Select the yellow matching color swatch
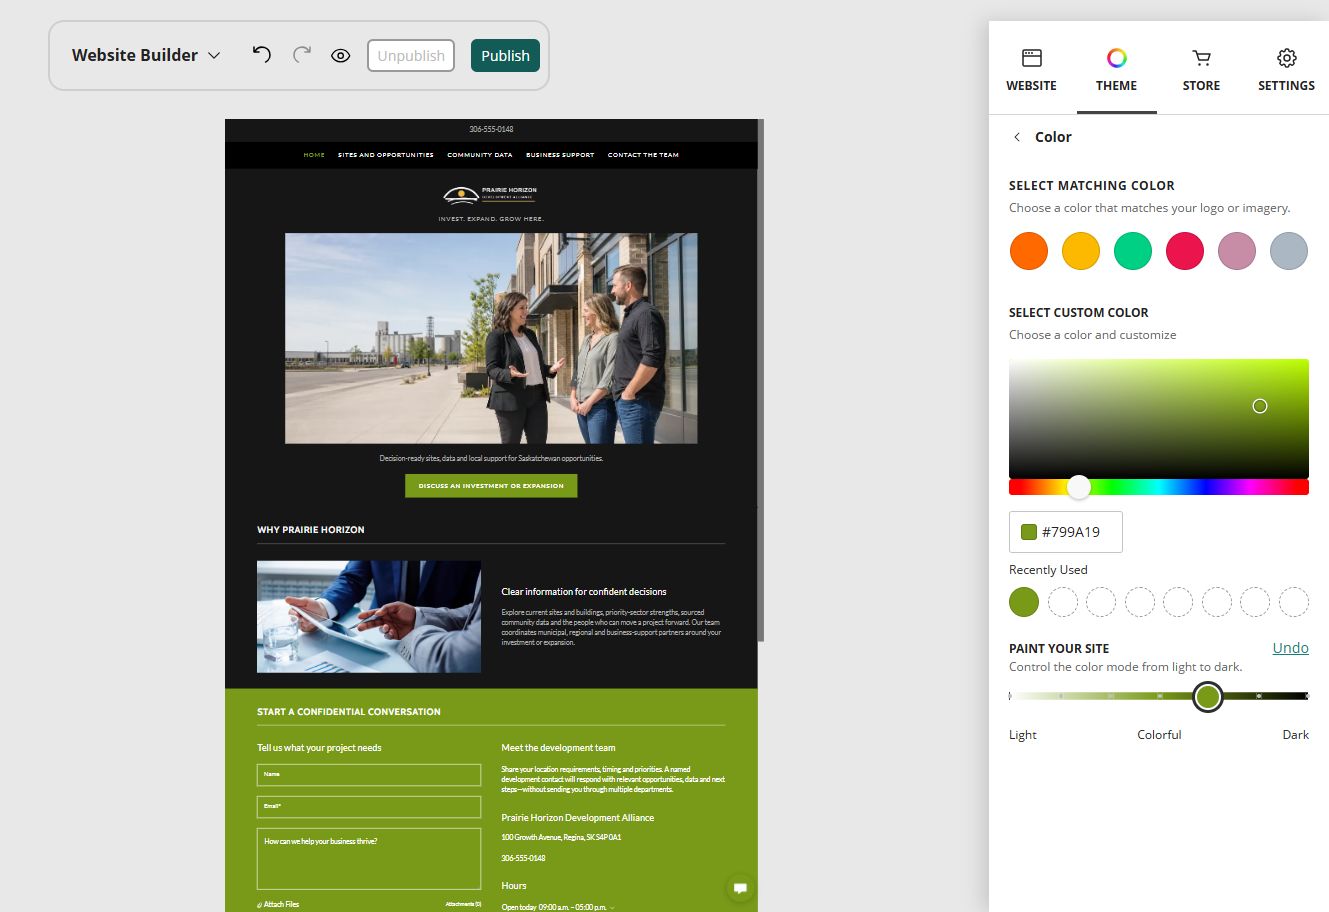 point(1080,251)
